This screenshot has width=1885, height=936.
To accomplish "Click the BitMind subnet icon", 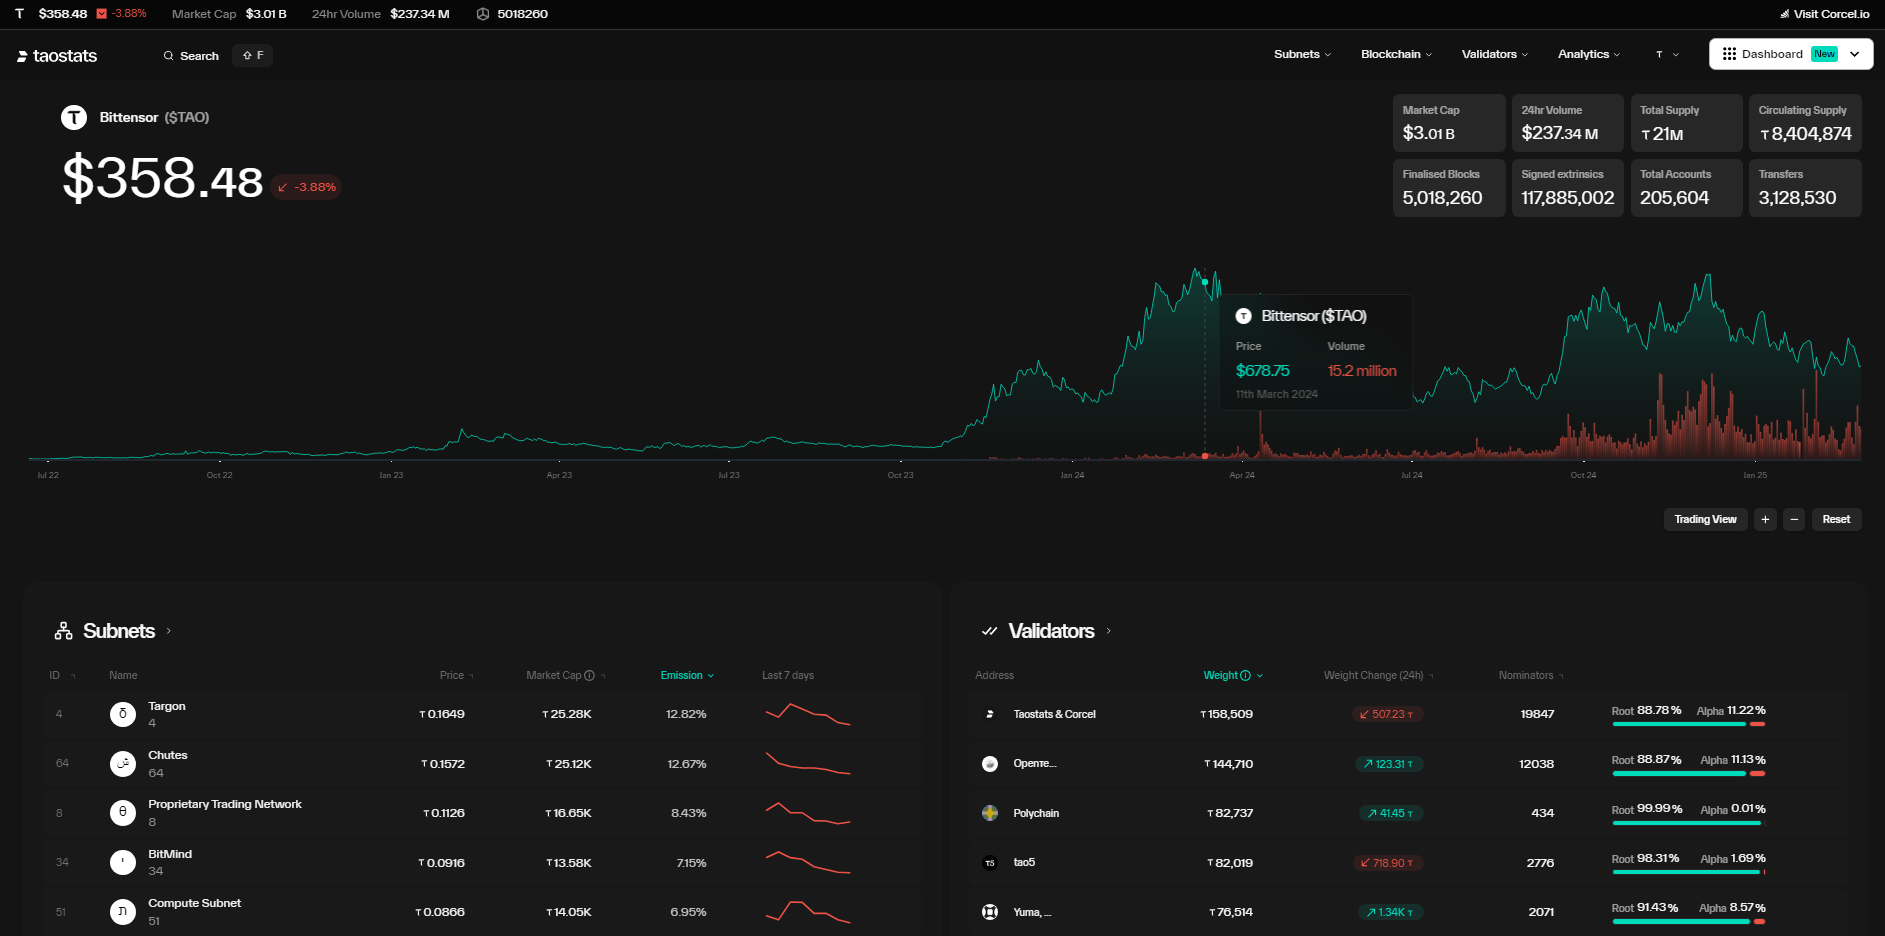I will click(x=122, y=862).
